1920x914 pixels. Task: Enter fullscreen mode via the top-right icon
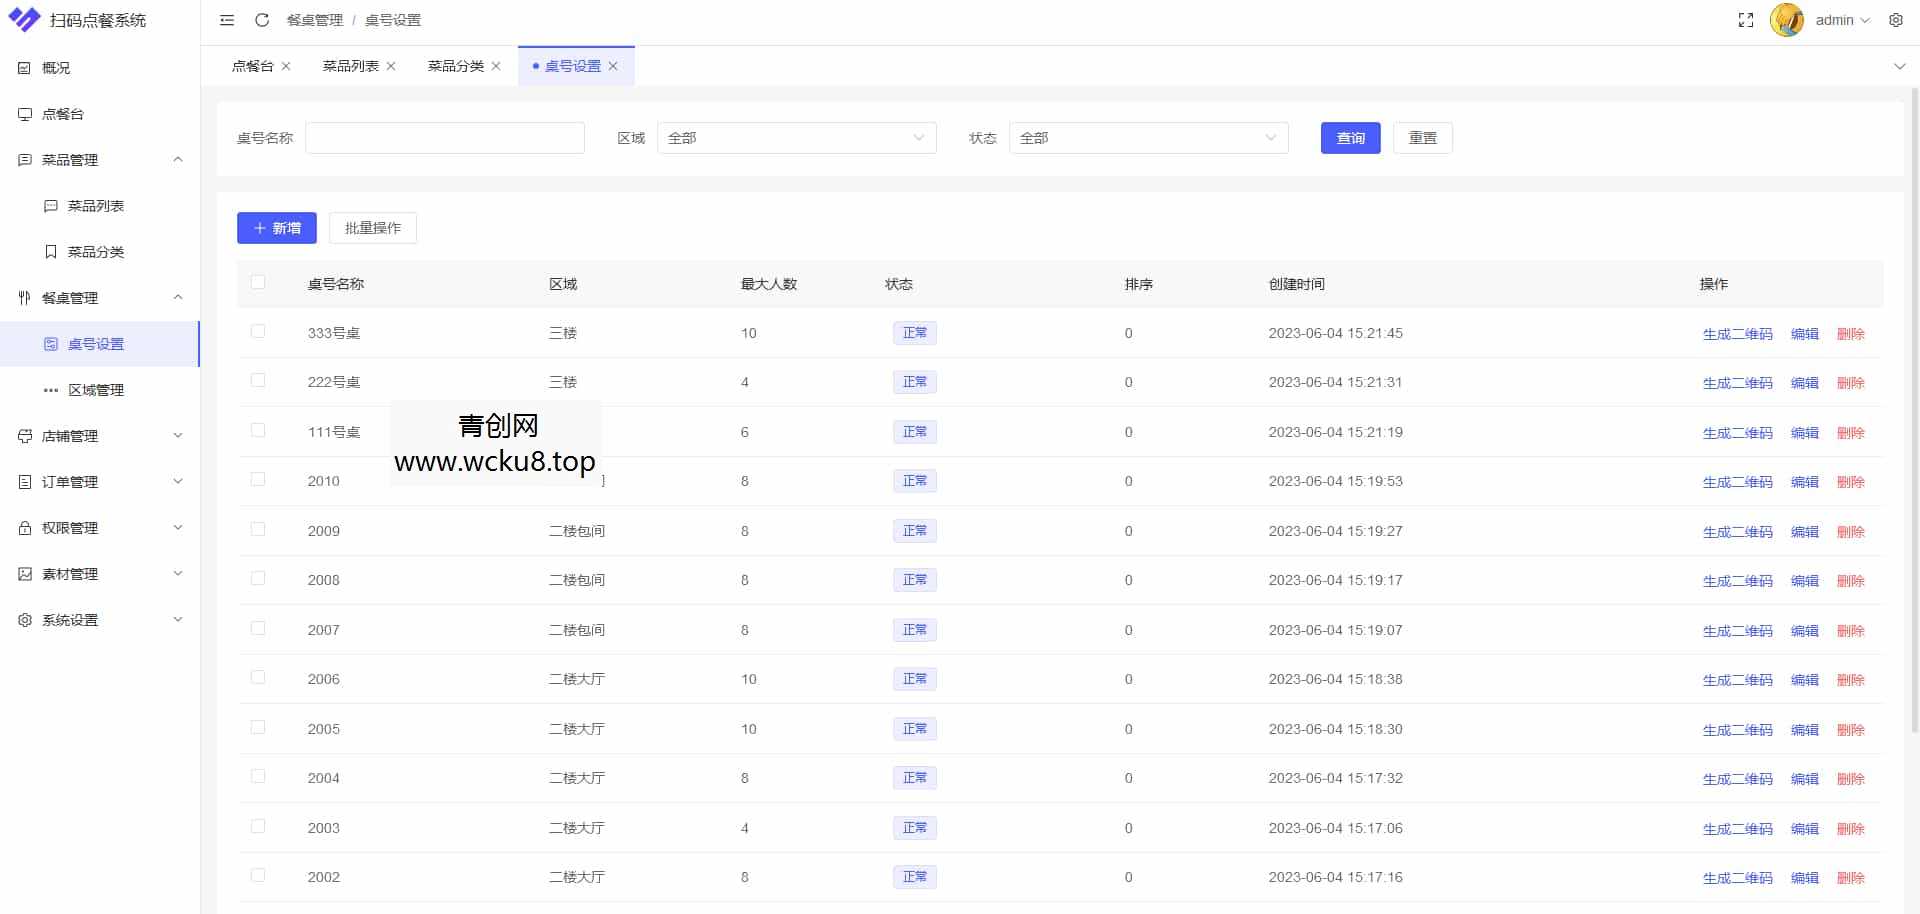pyautogui.click(x=1746, y=19)
